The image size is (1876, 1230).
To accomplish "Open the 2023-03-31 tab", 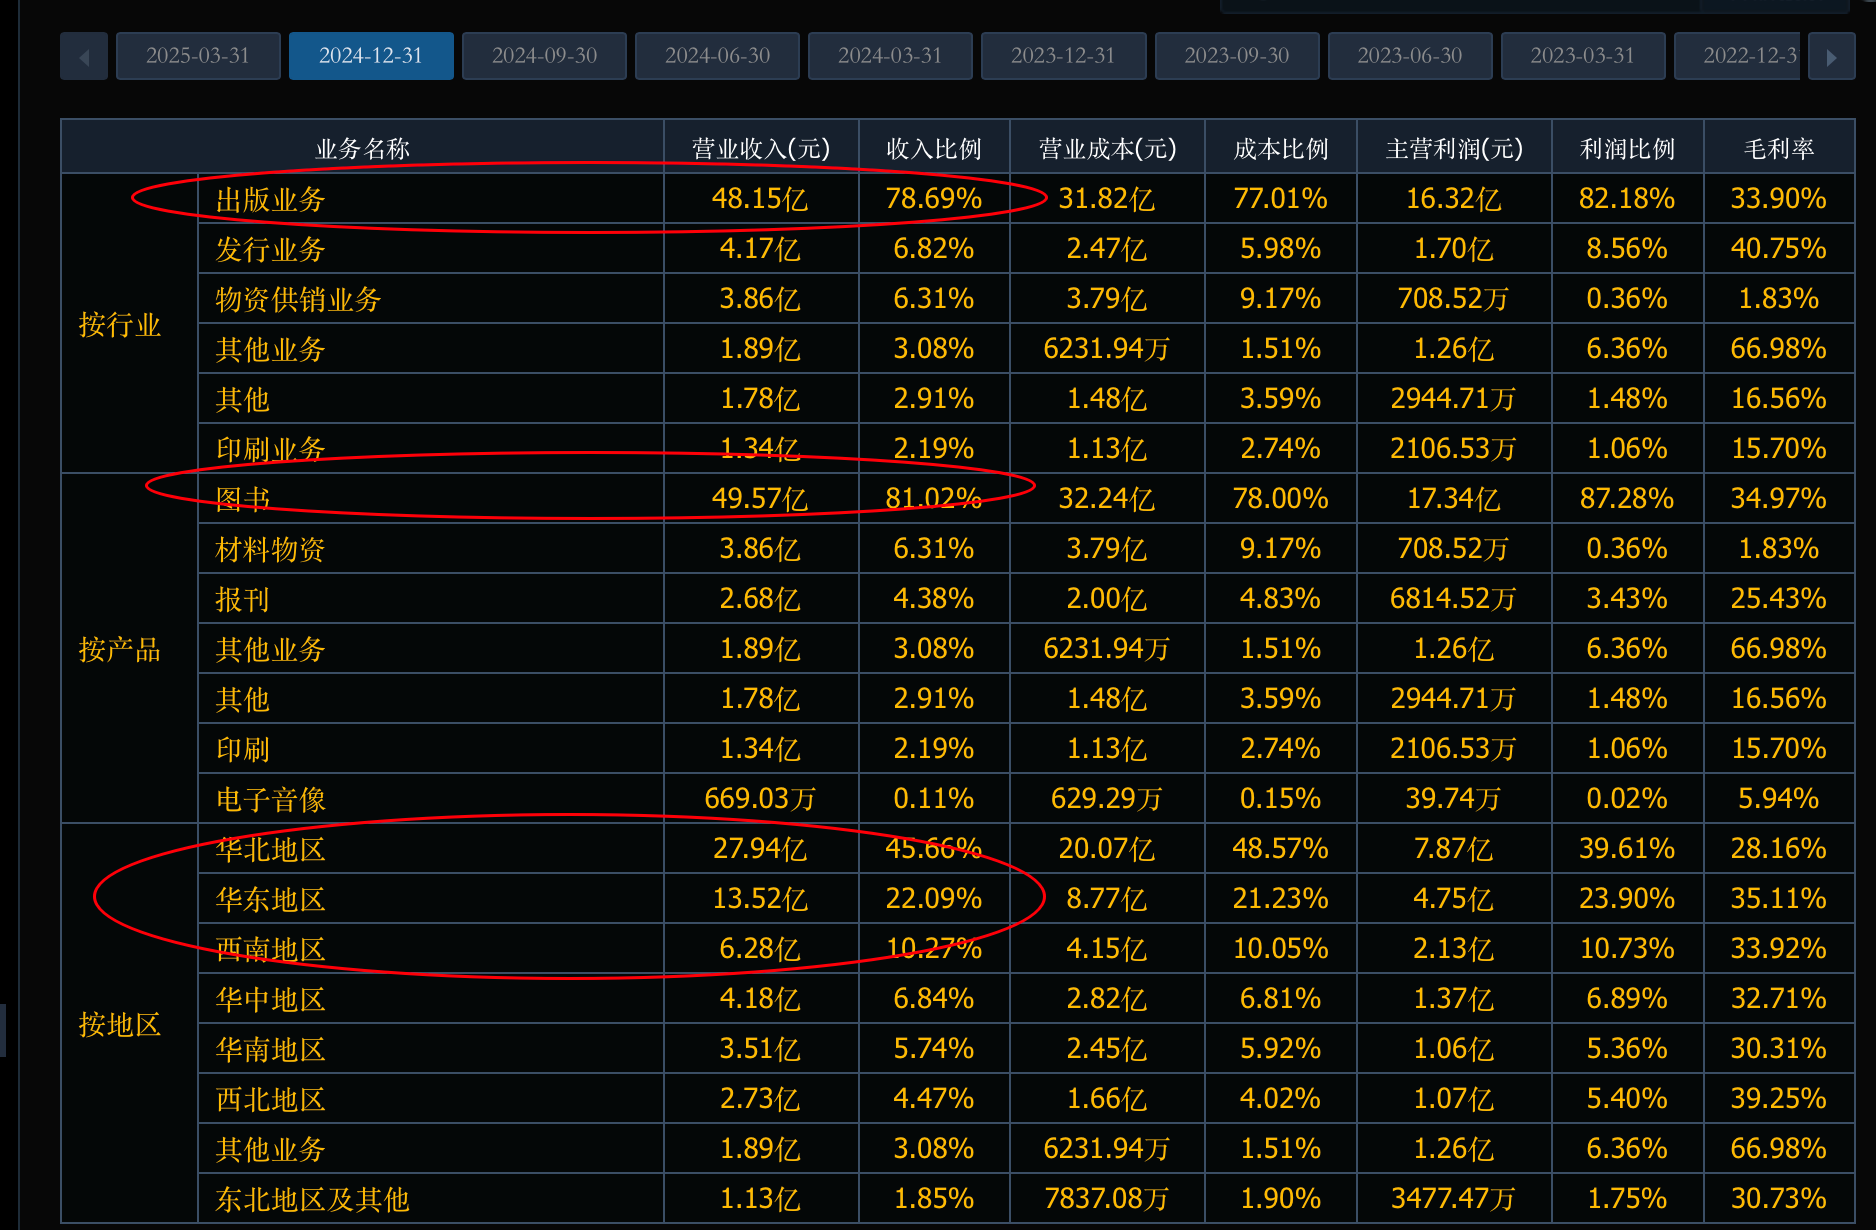I will (x=1583, y=56).
